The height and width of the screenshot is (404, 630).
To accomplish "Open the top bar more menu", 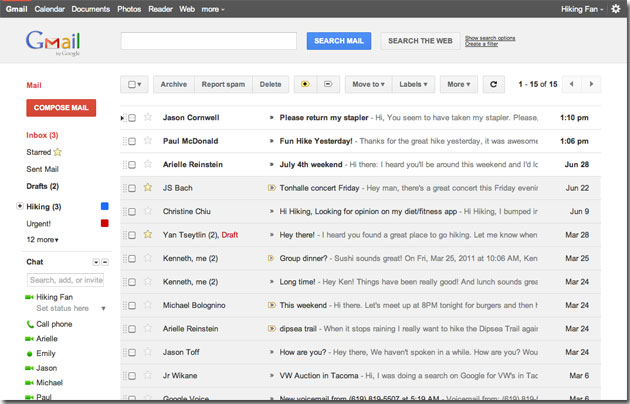I will (x=213, y=9).
